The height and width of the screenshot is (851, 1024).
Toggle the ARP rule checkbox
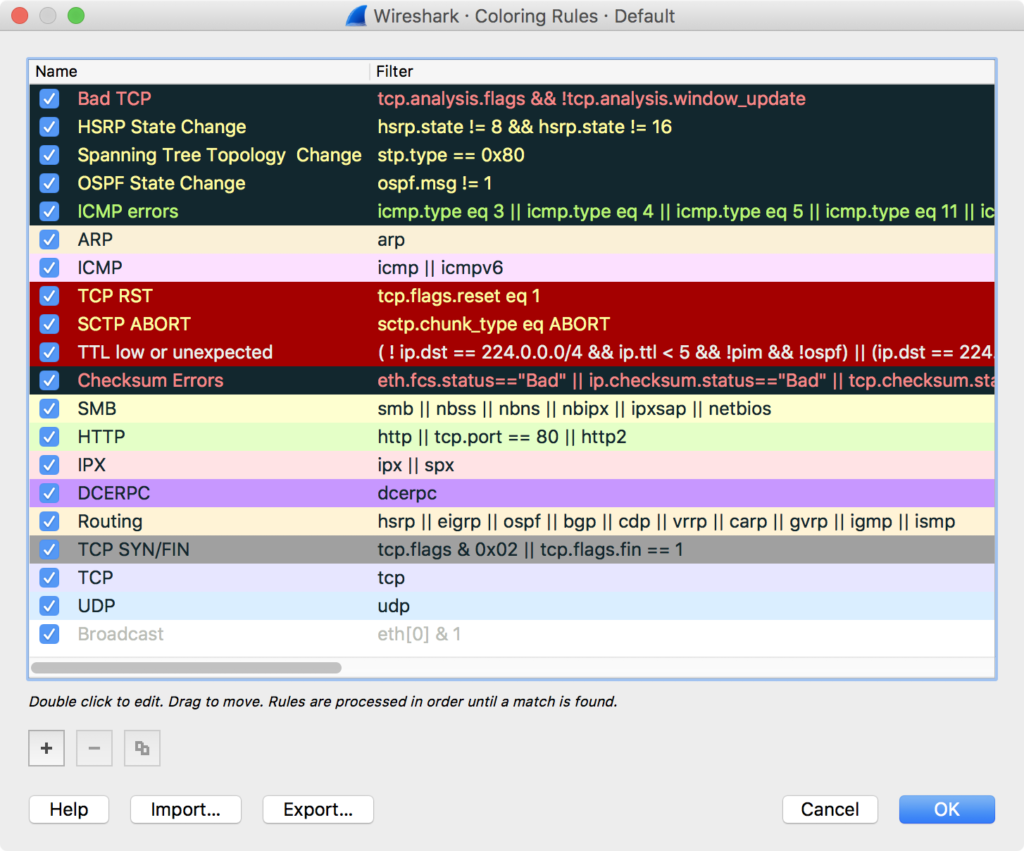pos(49,240)
